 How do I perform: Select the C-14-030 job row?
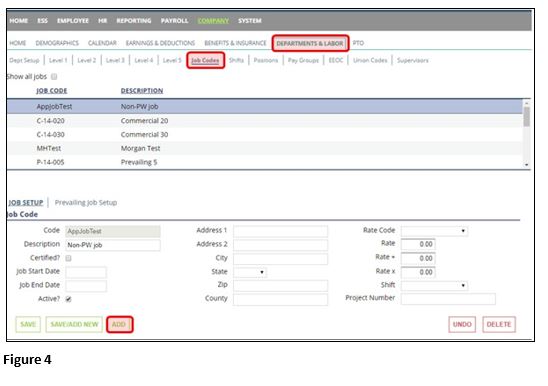264,135
